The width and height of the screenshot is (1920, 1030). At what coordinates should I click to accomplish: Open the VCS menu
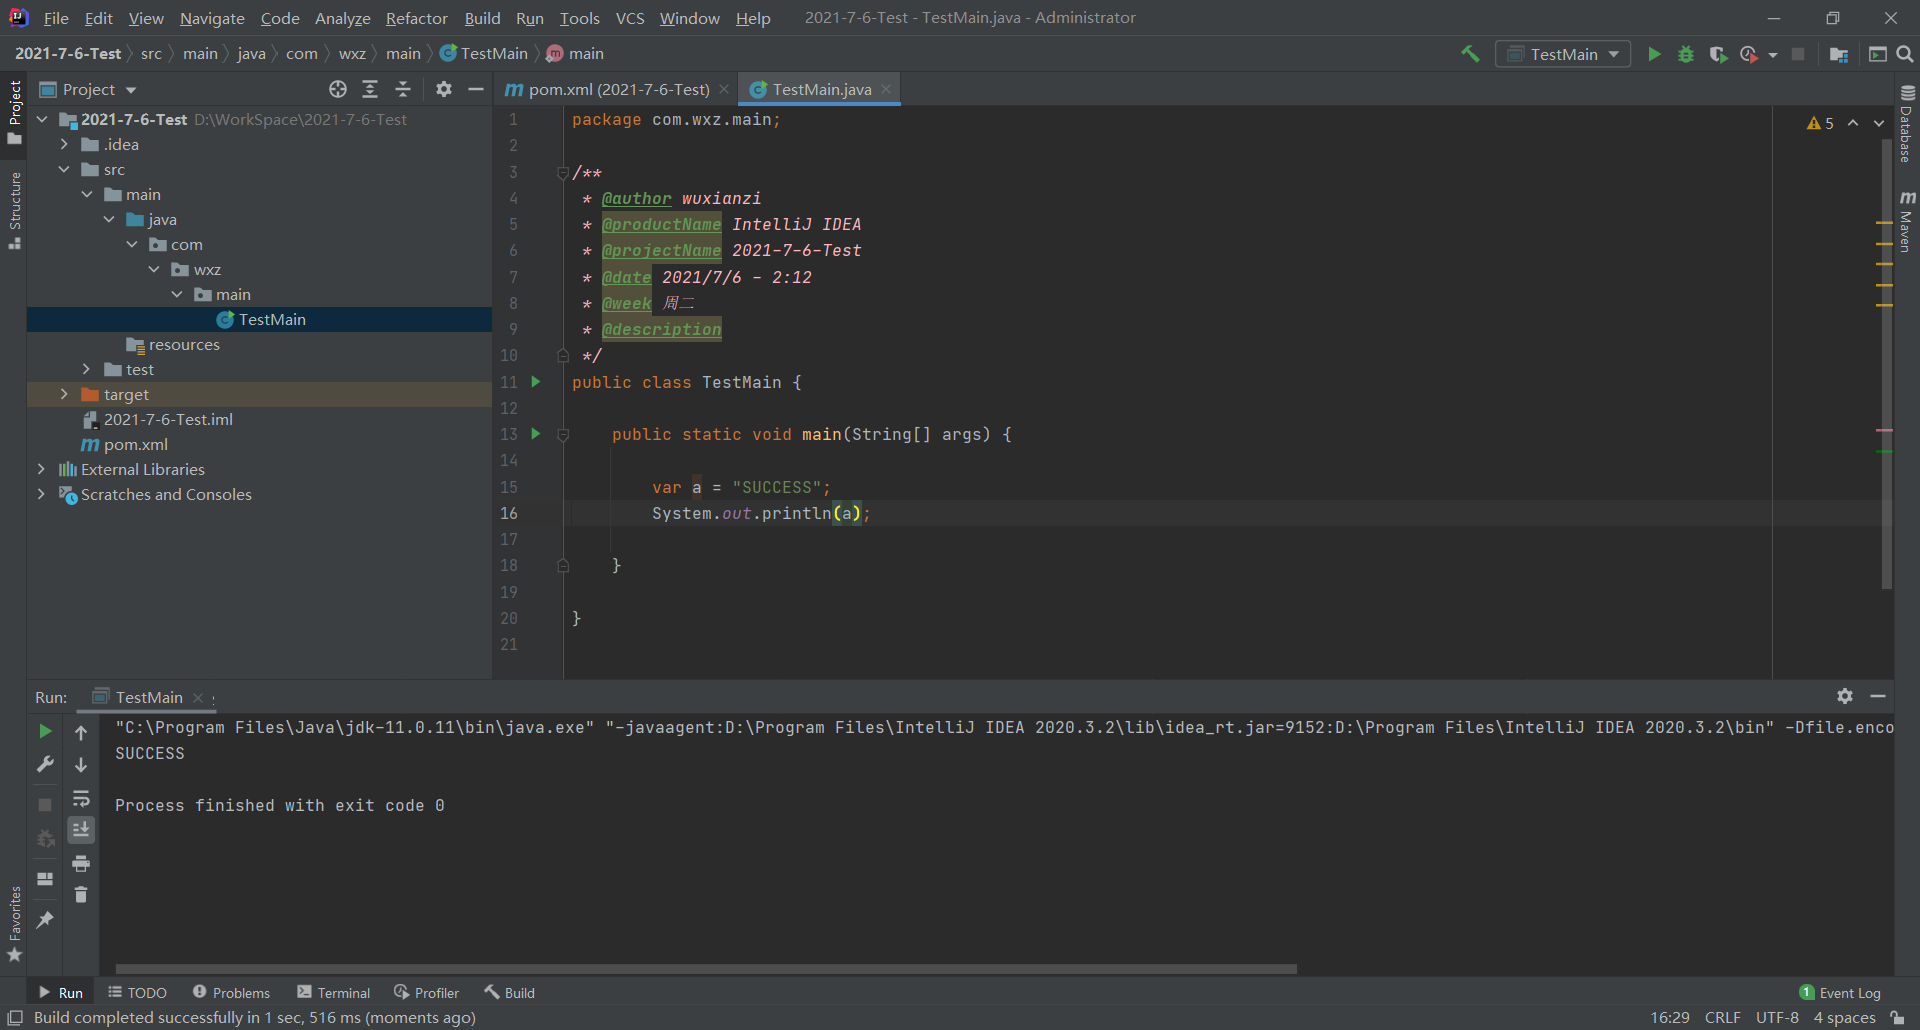(630, 18)
